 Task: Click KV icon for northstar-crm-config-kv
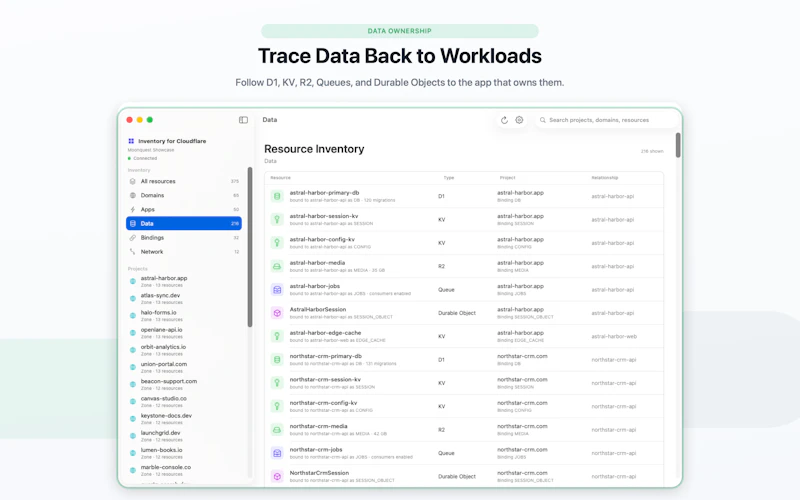click(x=277, y=407)
